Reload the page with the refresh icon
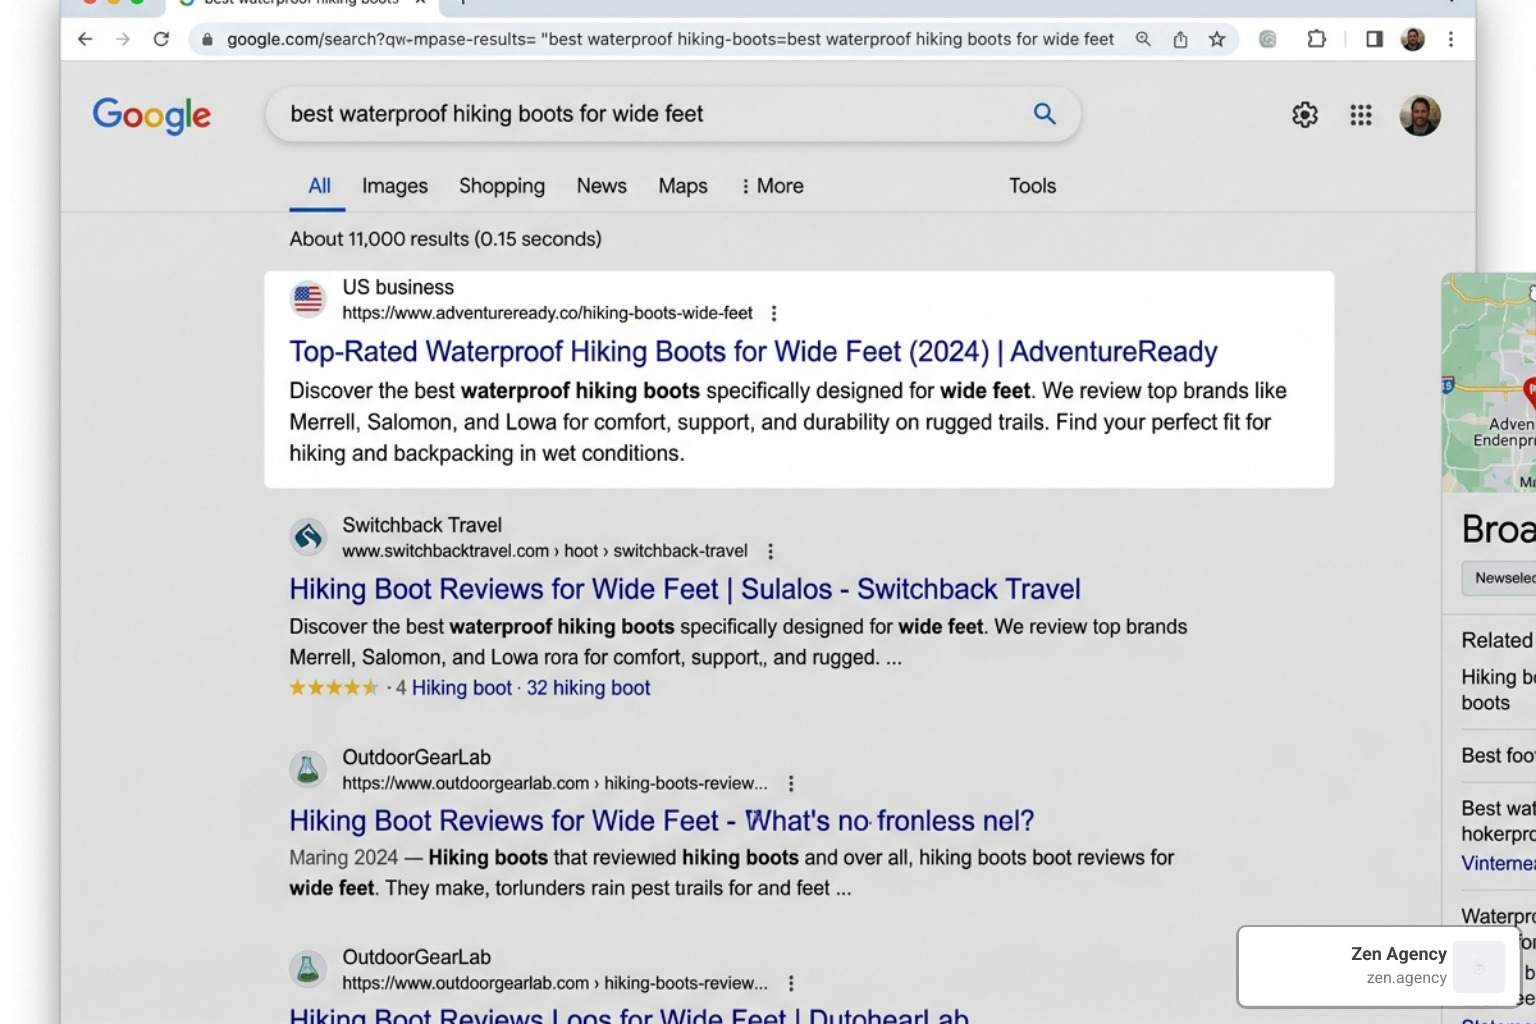The image size is (1536, 1024). point(161,39)
